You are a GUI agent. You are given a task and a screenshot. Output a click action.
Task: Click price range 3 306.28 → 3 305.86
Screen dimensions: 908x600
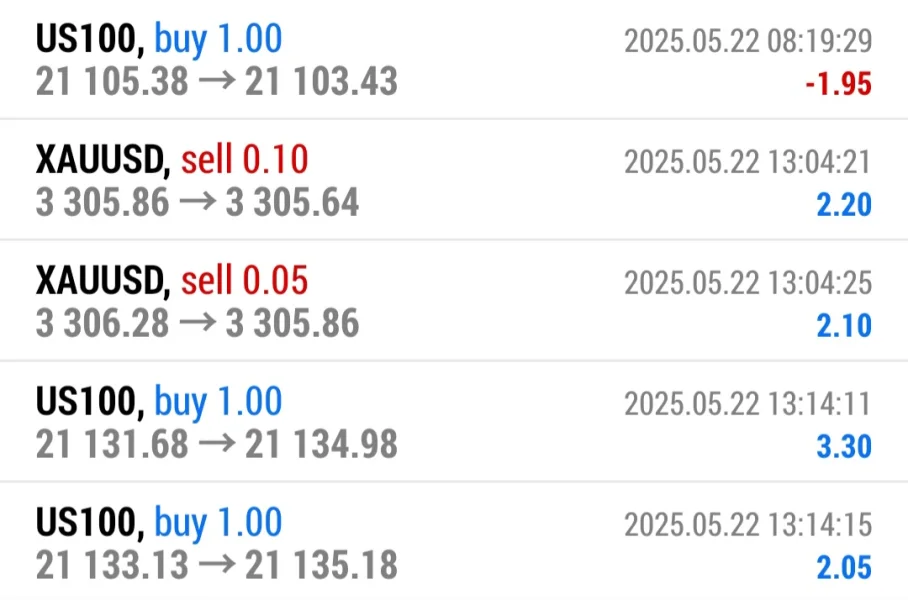[197, 324]
